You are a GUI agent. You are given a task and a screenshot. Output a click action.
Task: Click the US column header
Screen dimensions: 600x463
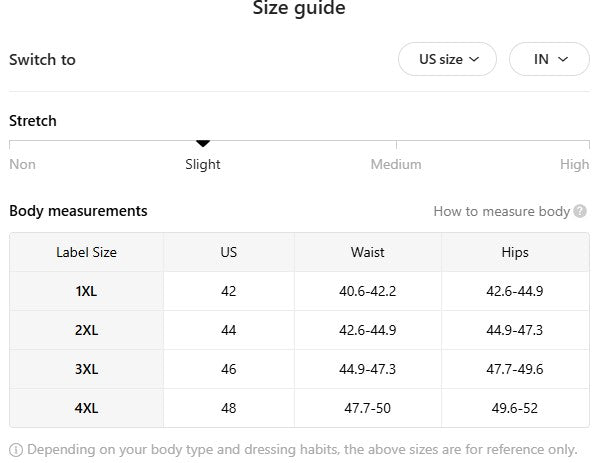(x=229, y=252)
